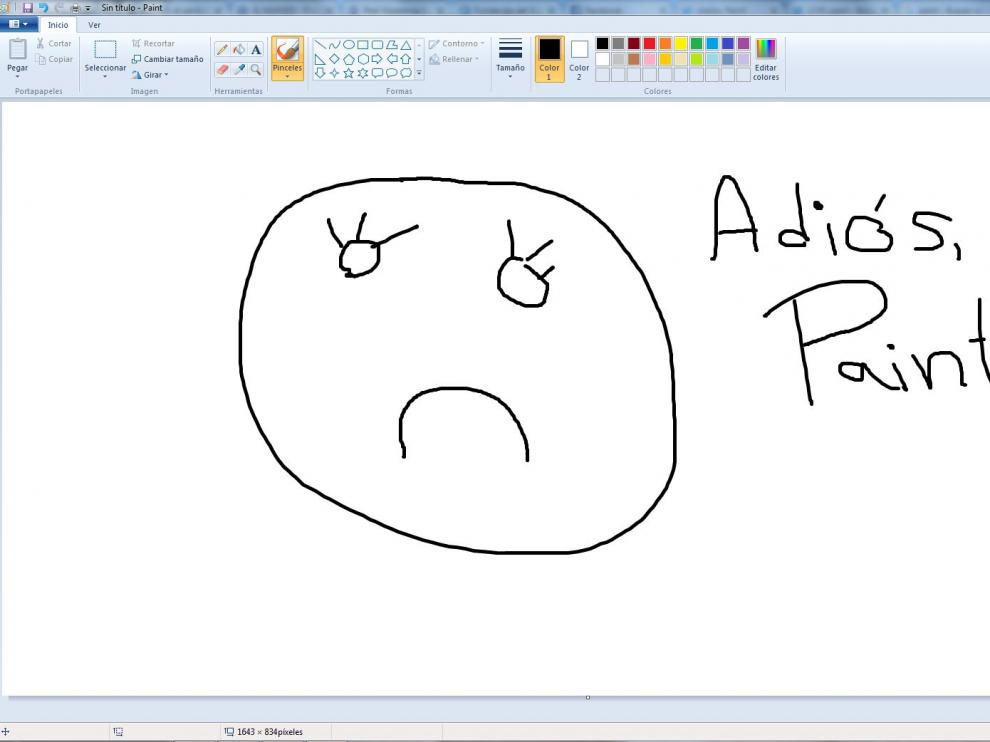Activate Color 1 foreground box
990x742 pixels.
549,59
